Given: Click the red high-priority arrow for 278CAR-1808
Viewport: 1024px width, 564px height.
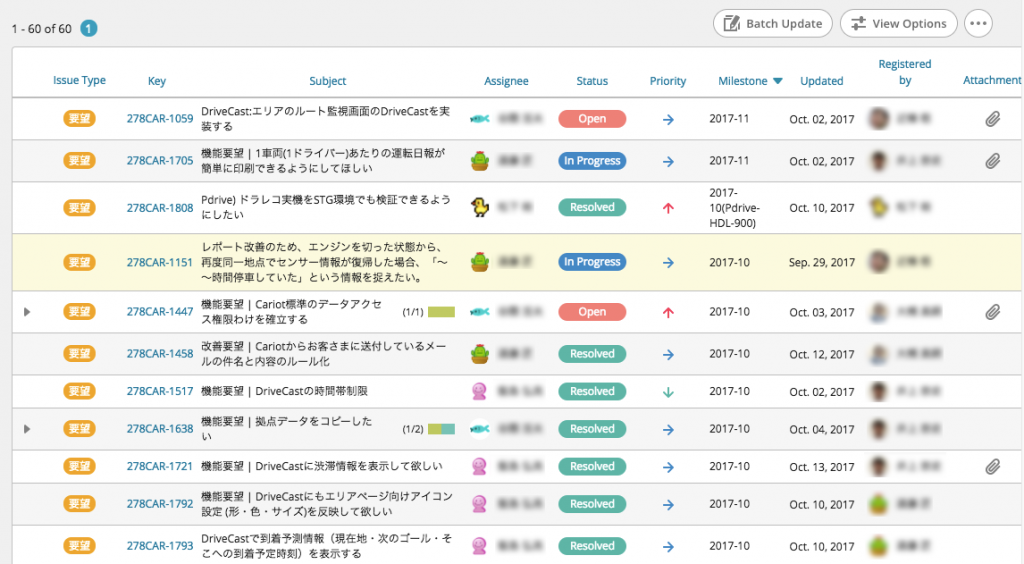Looking at the screenshot, I should pos(668,208).
